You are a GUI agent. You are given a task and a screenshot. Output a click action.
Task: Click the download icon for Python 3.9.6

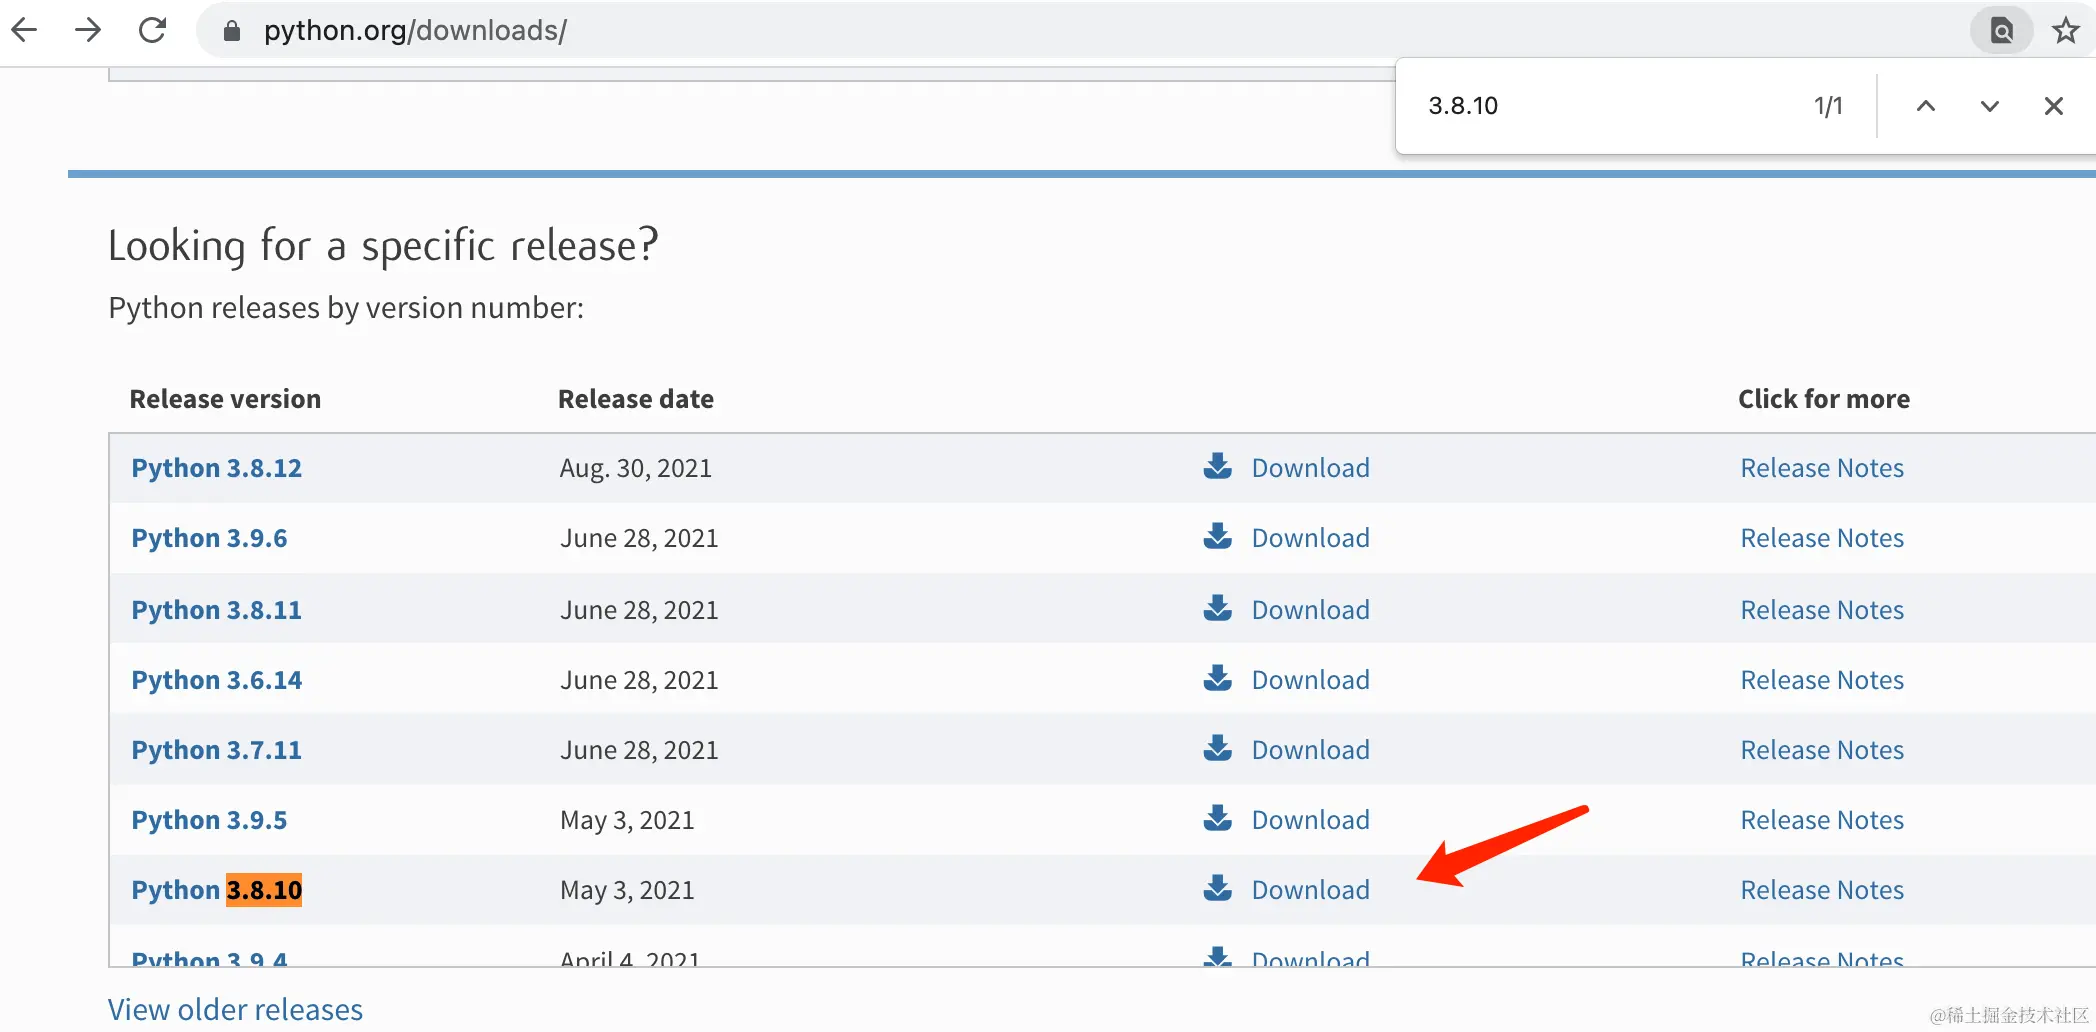[1217, 536]
